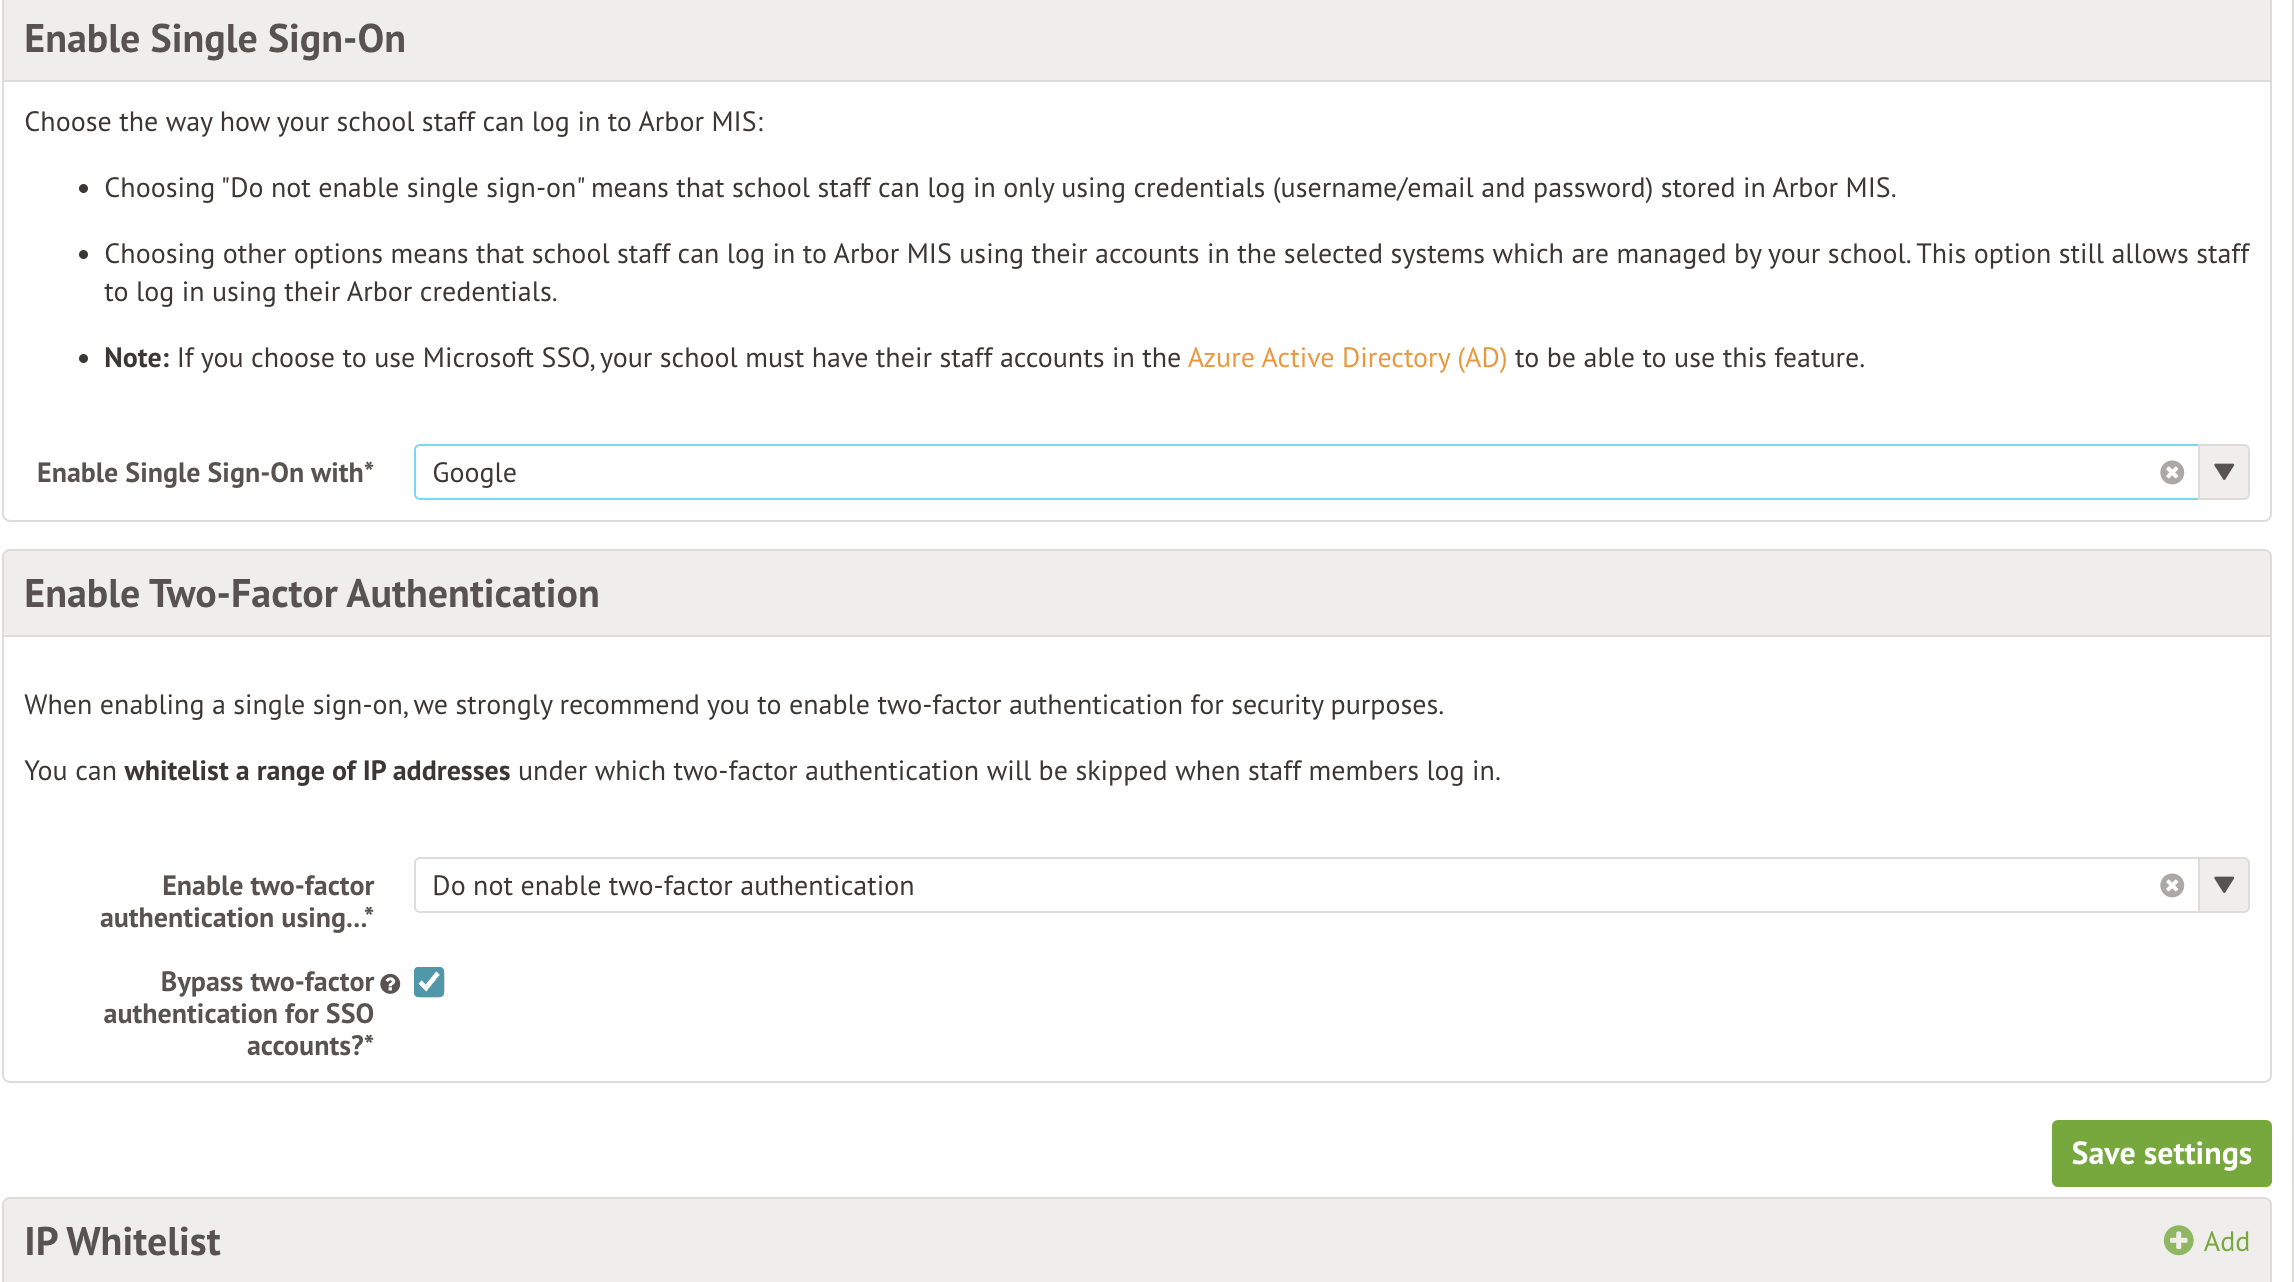Click the bold Note: text in the list
Image resolution: width=2294 pixels, height=1282 pixels.
(137, 358)
